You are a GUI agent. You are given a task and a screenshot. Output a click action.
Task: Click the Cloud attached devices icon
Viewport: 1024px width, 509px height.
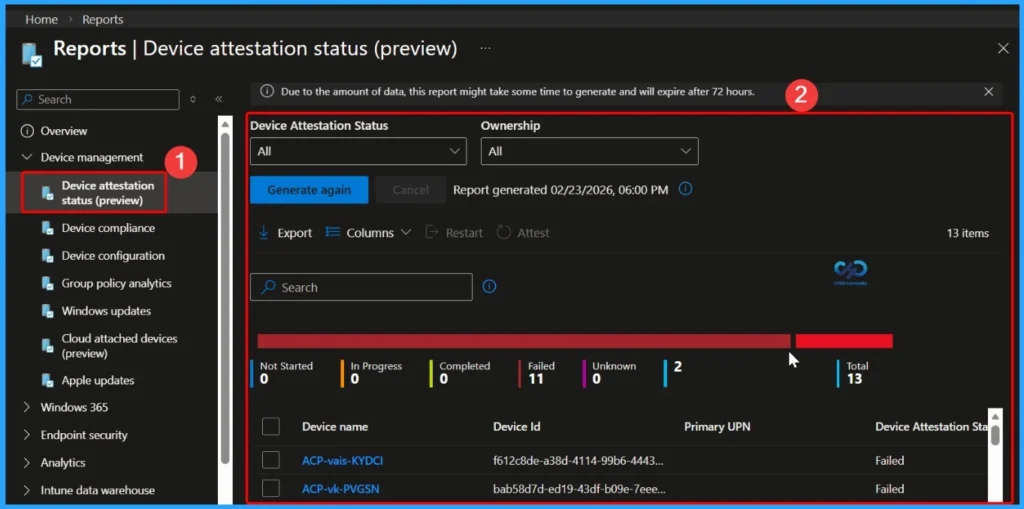point(47,346)
